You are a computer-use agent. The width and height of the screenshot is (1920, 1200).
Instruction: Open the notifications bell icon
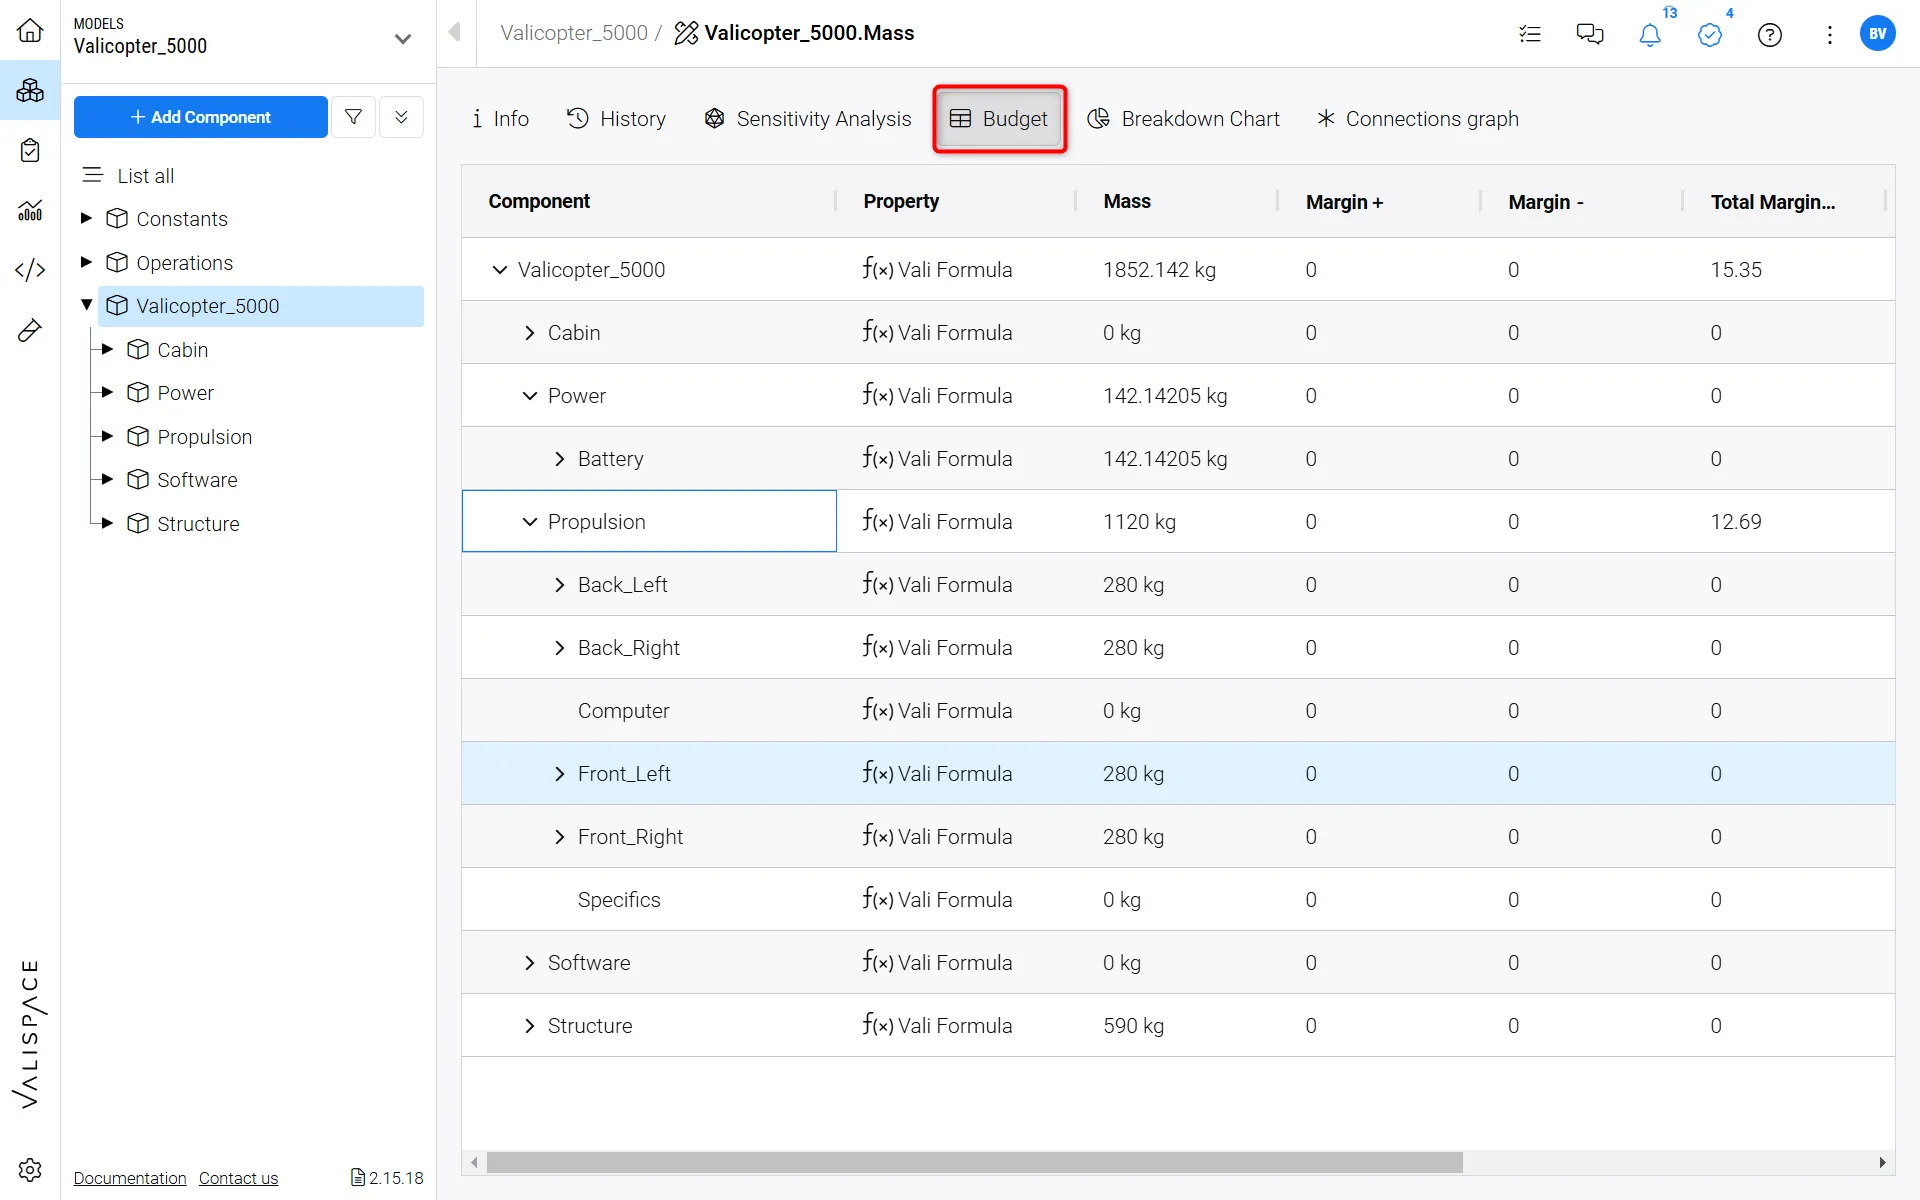point(1649,35)
